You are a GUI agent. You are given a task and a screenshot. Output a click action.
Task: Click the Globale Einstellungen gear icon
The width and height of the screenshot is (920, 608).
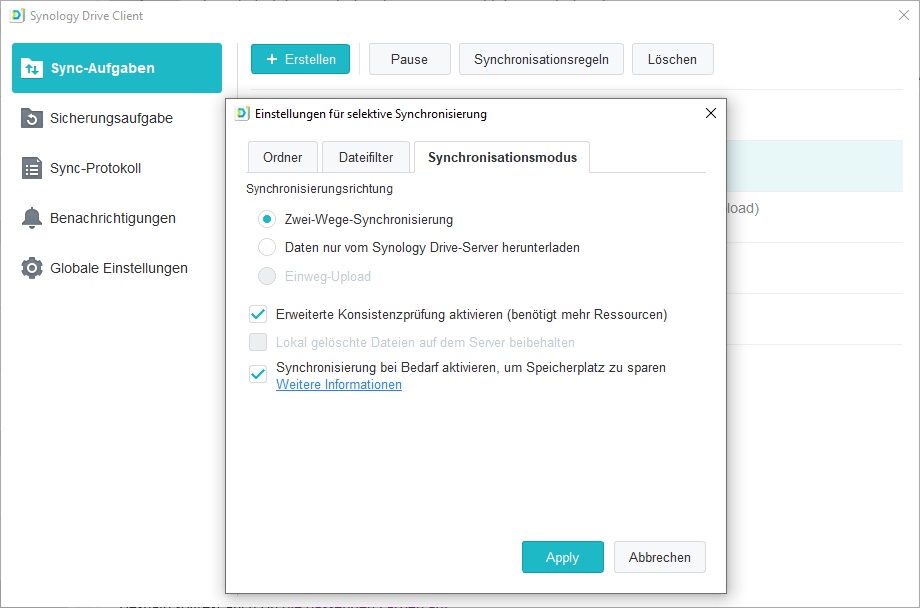tap(32, 268)
